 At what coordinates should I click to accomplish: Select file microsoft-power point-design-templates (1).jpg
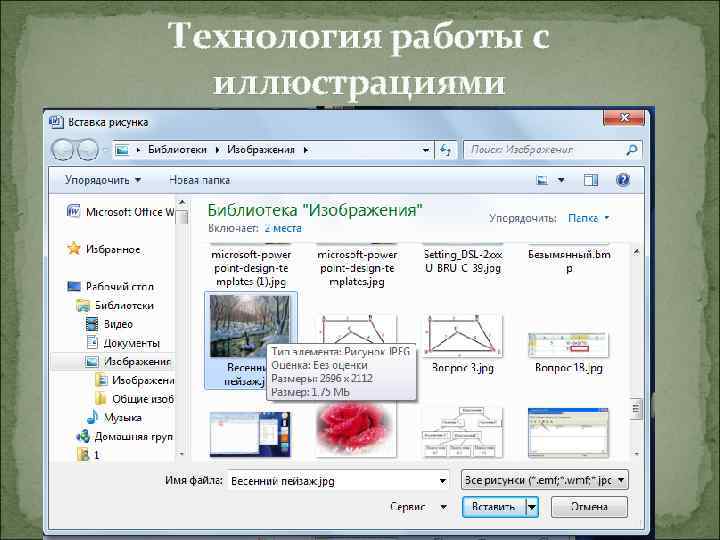pyautogui.click(x=251, y=268)
